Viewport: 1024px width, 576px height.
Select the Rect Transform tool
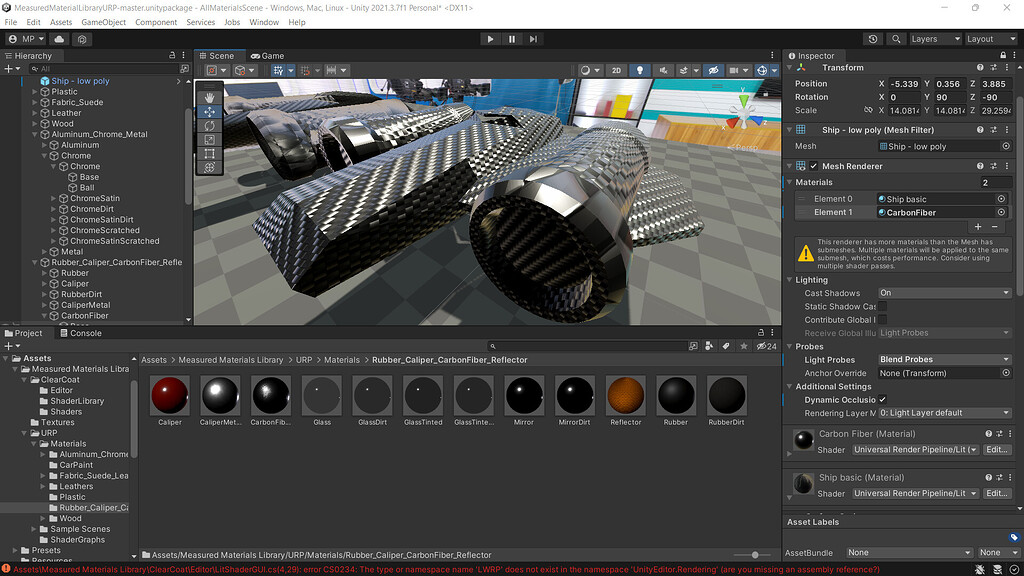click(209, 153)
